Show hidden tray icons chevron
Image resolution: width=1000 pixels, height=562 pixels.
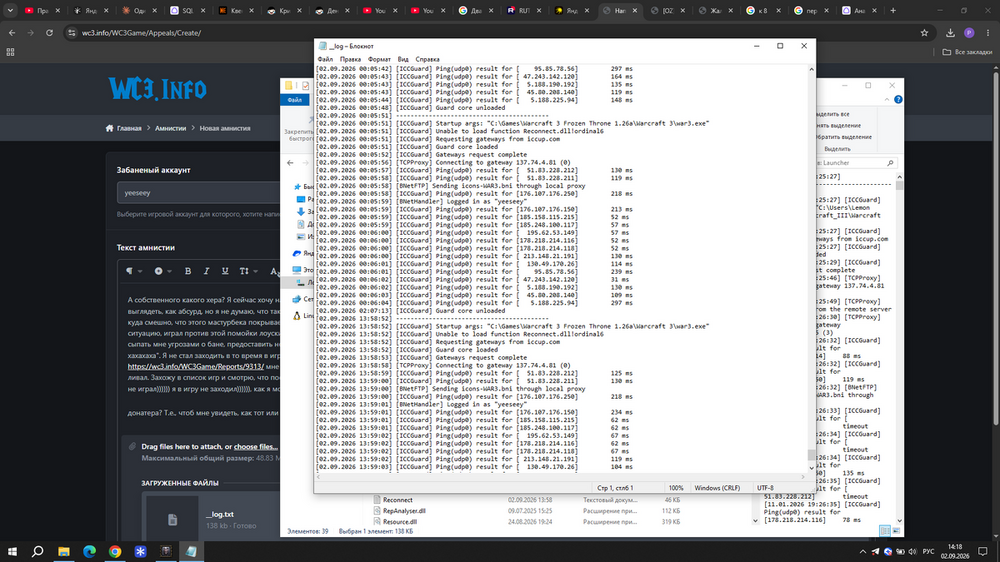(x=863, y=552)
